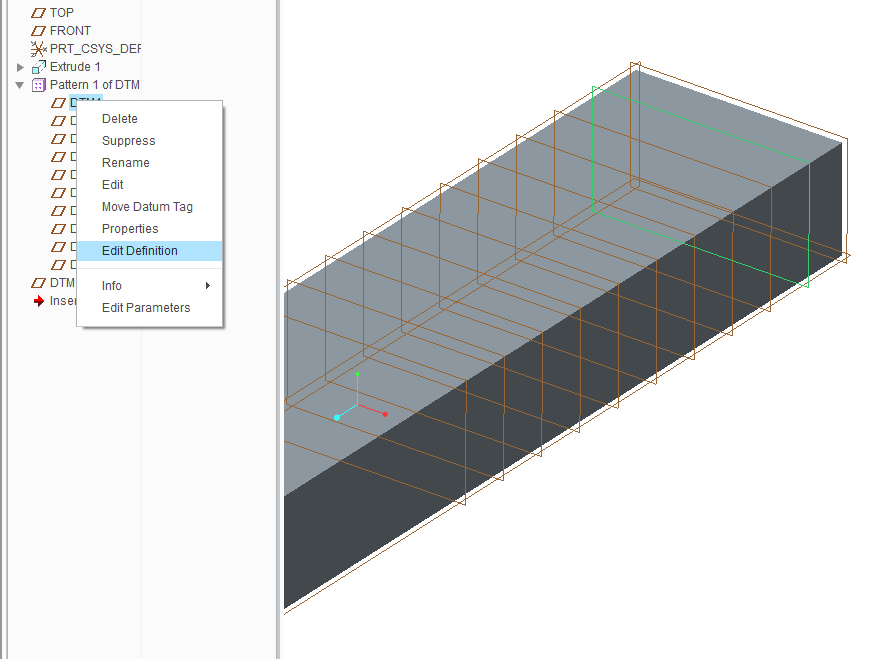885x659 pixels.
Task: Click the FRONT datum plane icon
Action: coord(39,31)
